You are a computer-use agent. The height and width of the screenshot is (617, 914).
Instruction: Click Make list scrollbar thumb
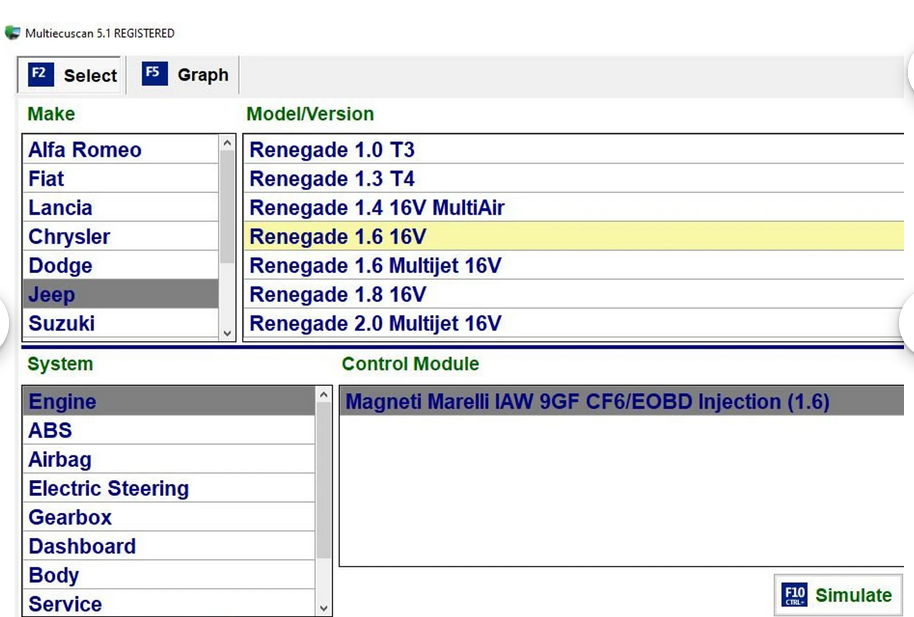click(x=227, y=206)
